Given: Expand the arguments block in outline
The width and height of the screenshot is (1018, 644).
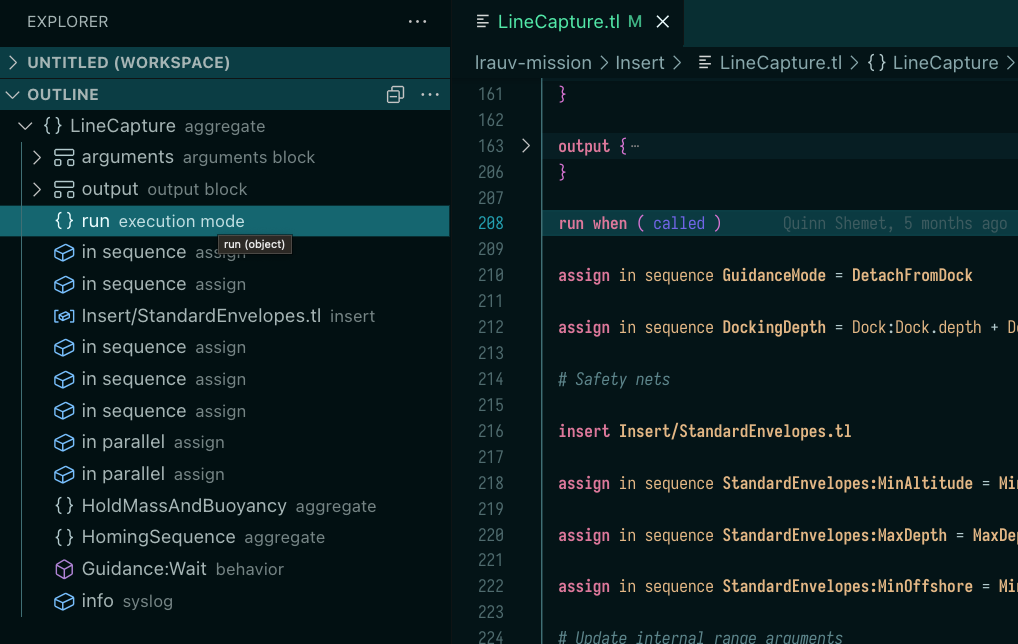Looking at the screenshot, I should [x=37, y=158].
